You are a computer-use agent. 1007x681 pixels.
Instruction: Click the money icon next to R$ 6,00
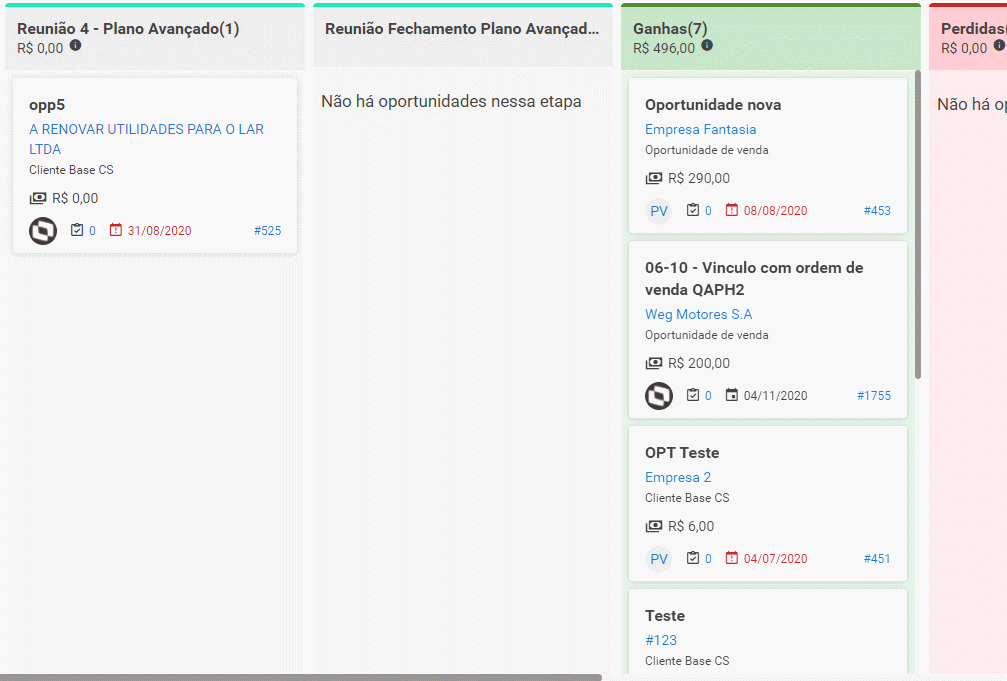(654, 526)
